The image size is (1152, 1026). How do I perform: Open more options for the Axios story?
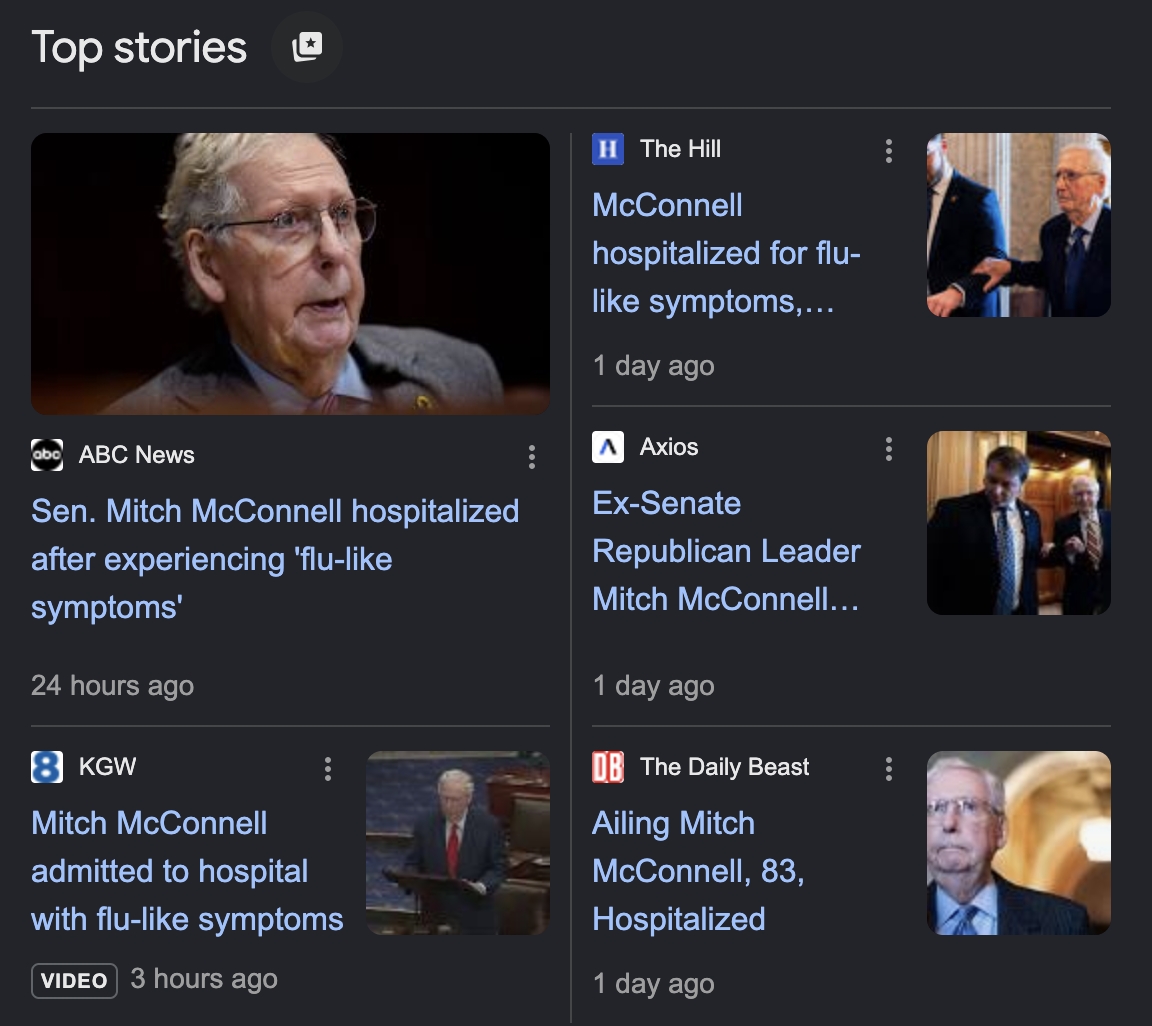(x=888, y=449)
